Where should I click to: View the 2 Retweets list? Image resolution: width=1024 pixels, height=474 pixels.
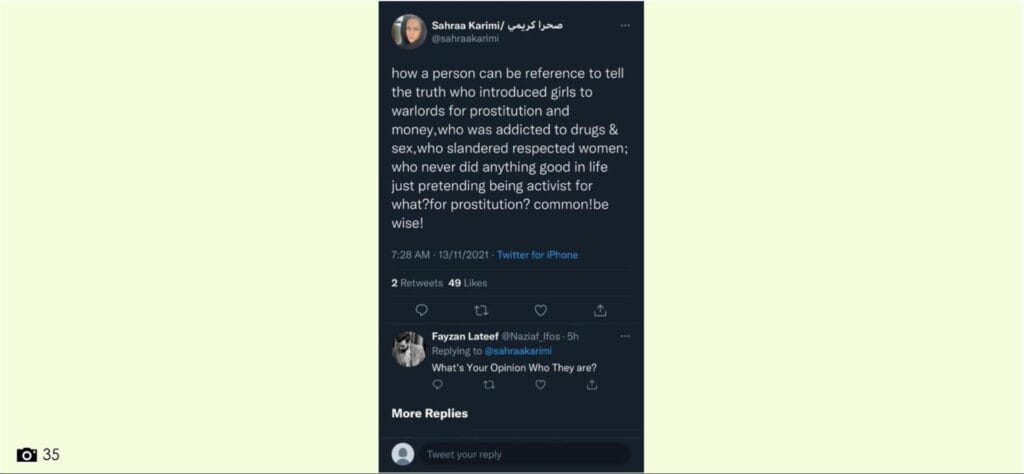[416, 283]
